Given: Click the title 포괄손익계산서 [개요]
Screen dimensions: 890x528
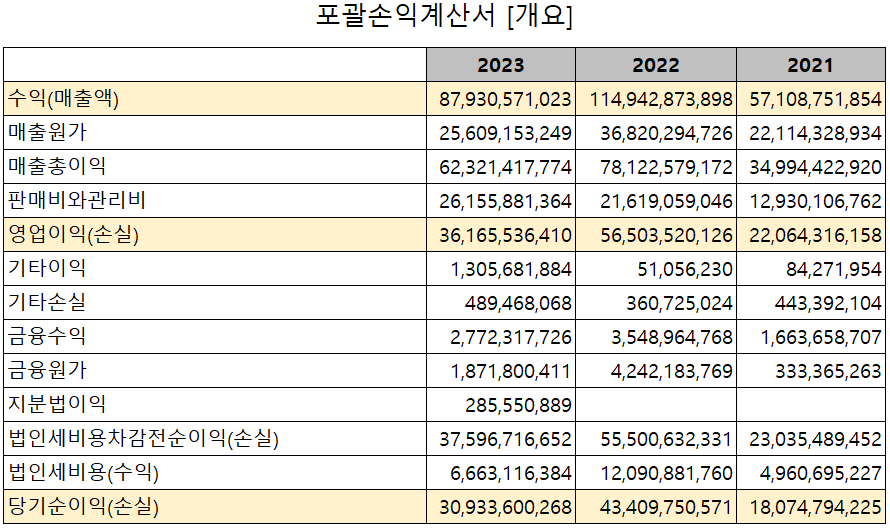Looking at the screenshot, I should [444, 15].
